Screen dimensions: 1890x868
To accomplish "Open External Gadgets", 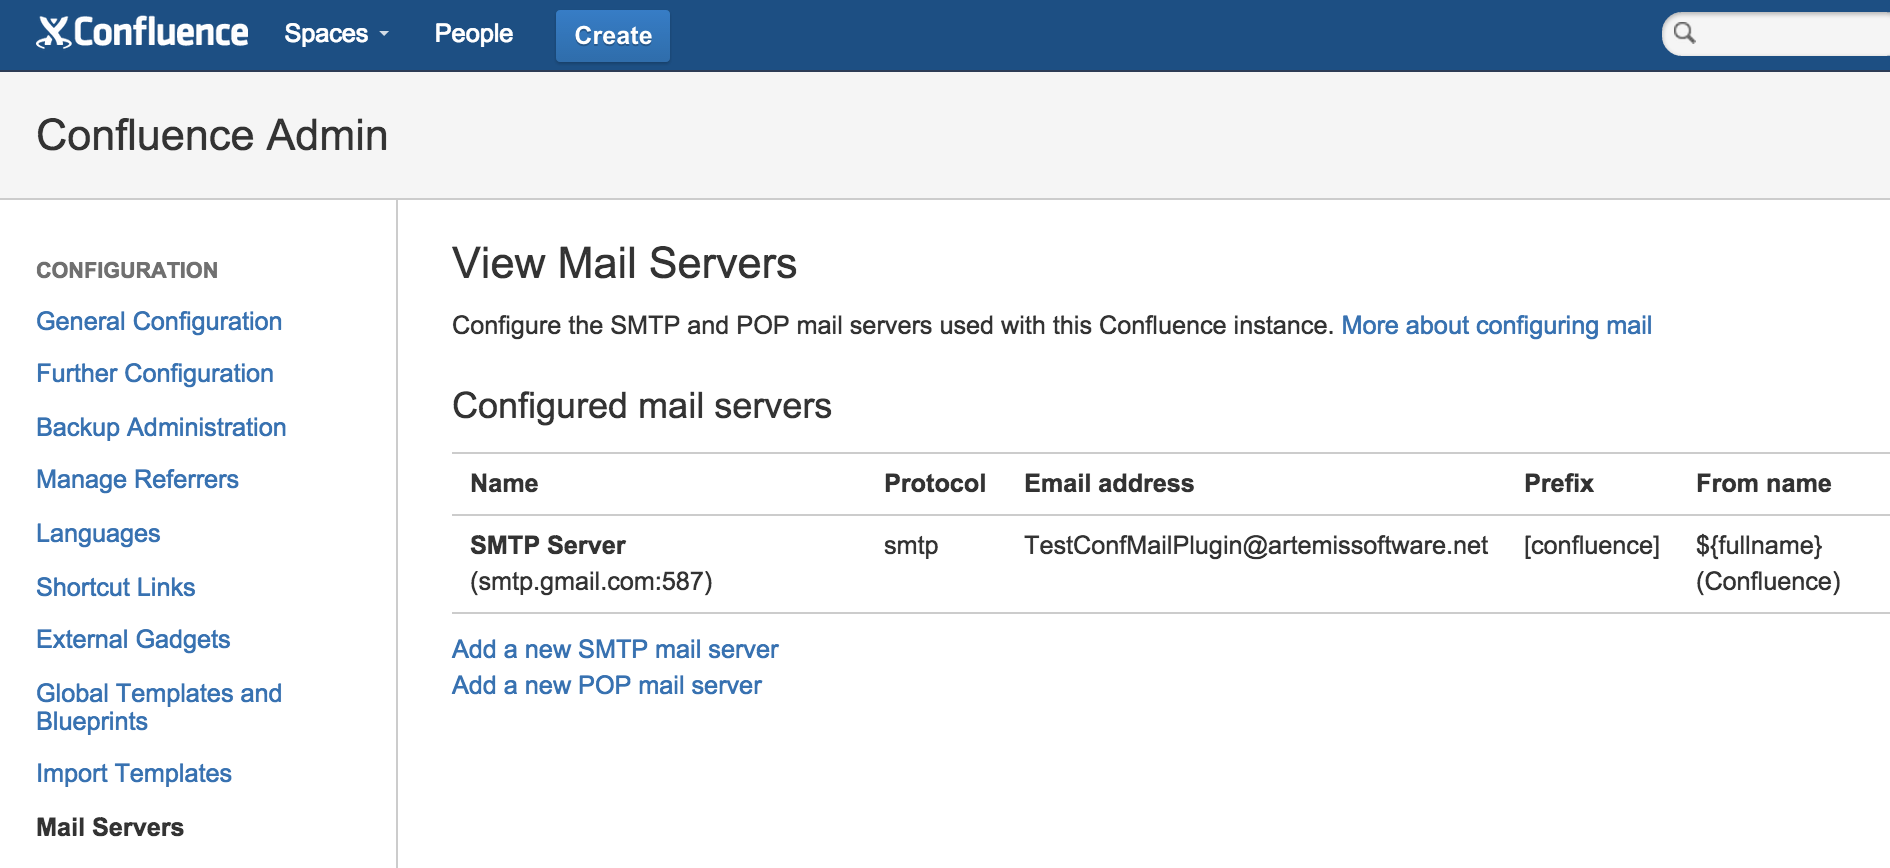I will coord(133,639).
